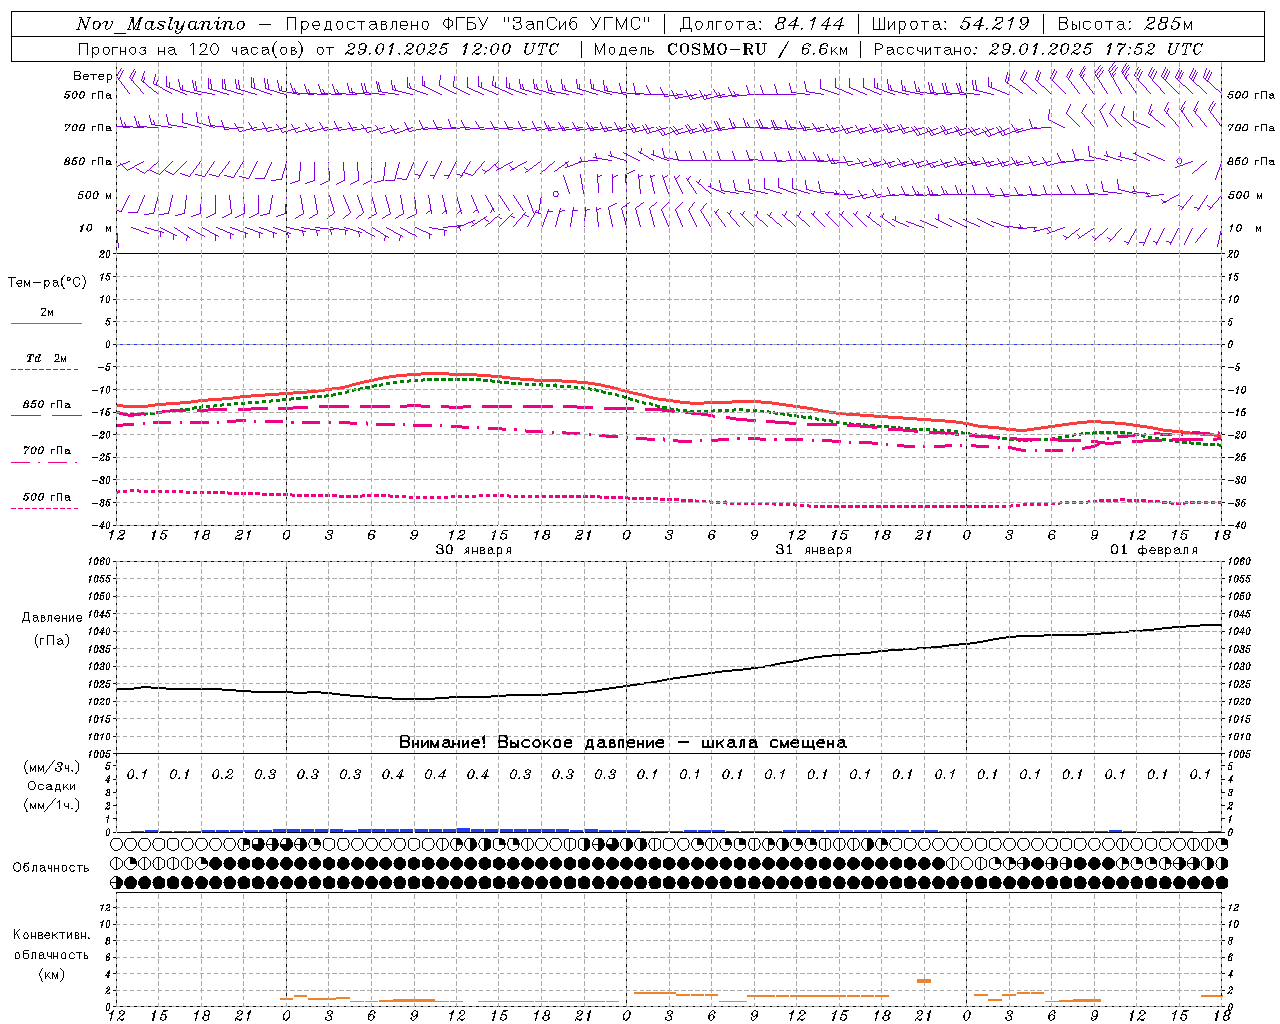The height and width of the screenshot is (1024, 1280).
Task: Select the Прогноз на 120 часа(ов) text
Action: click(x=193, y=49)
